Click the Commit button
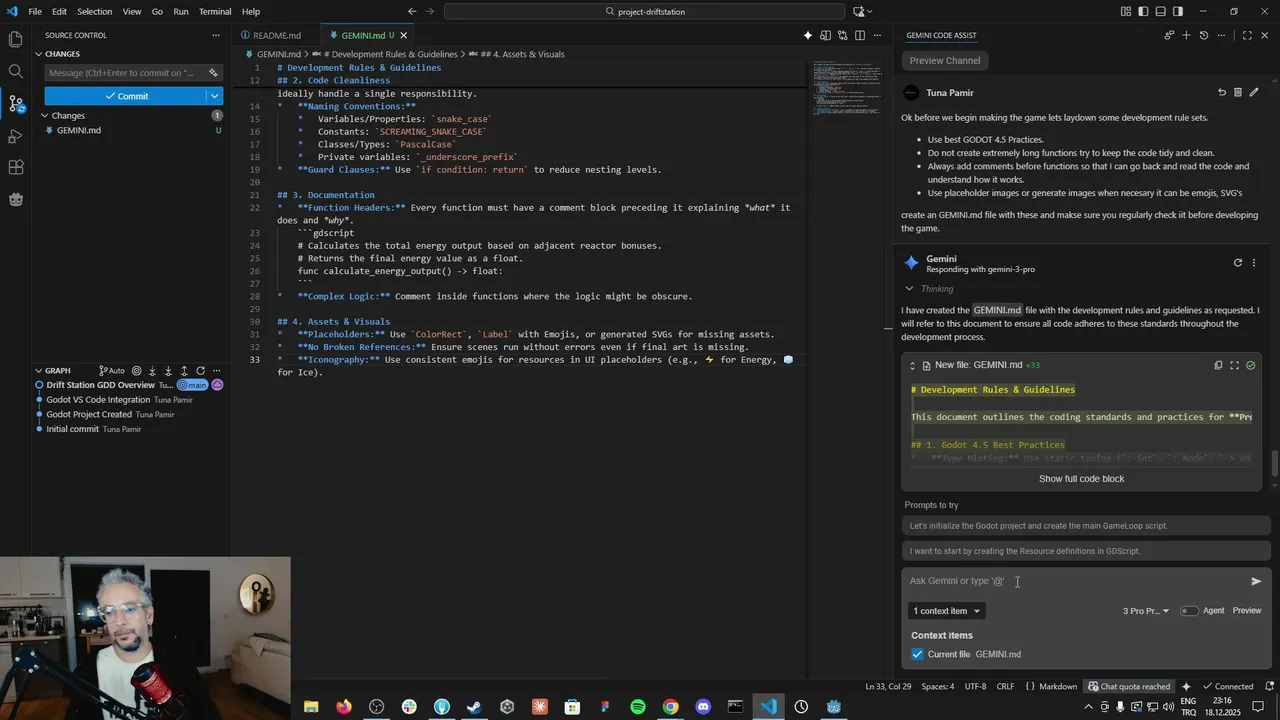 coord(125,96)
